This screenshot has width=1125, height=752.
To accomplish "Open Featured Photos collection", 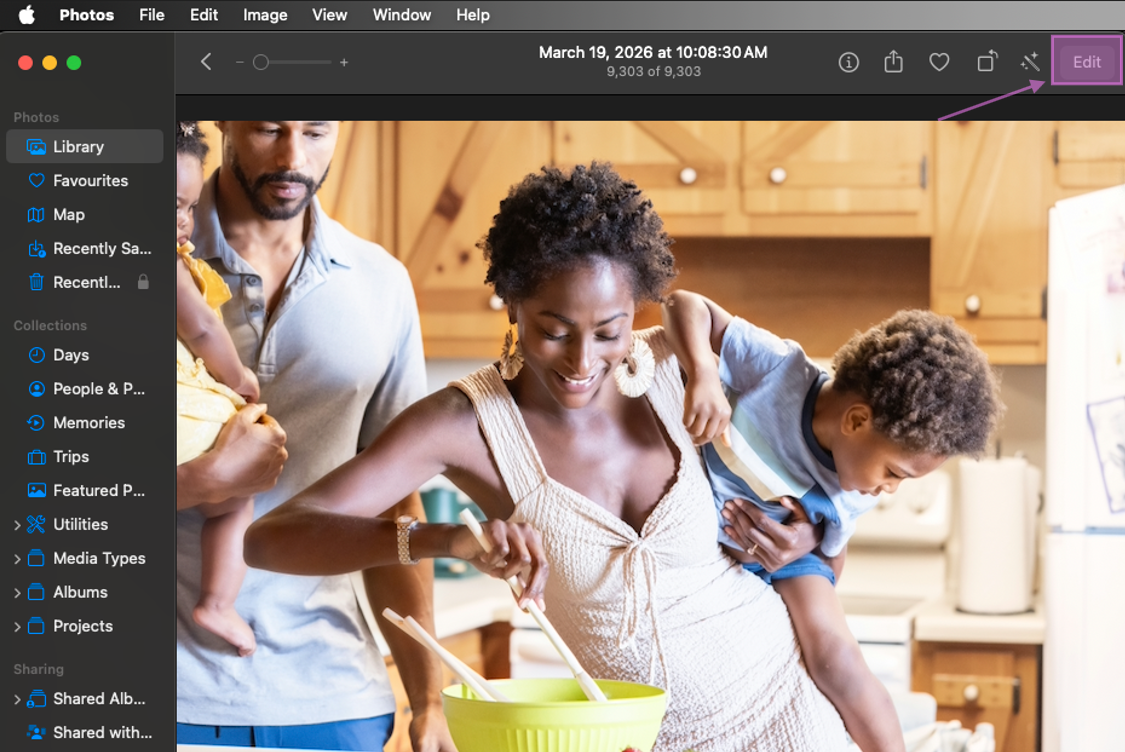I will click(85, 490).
